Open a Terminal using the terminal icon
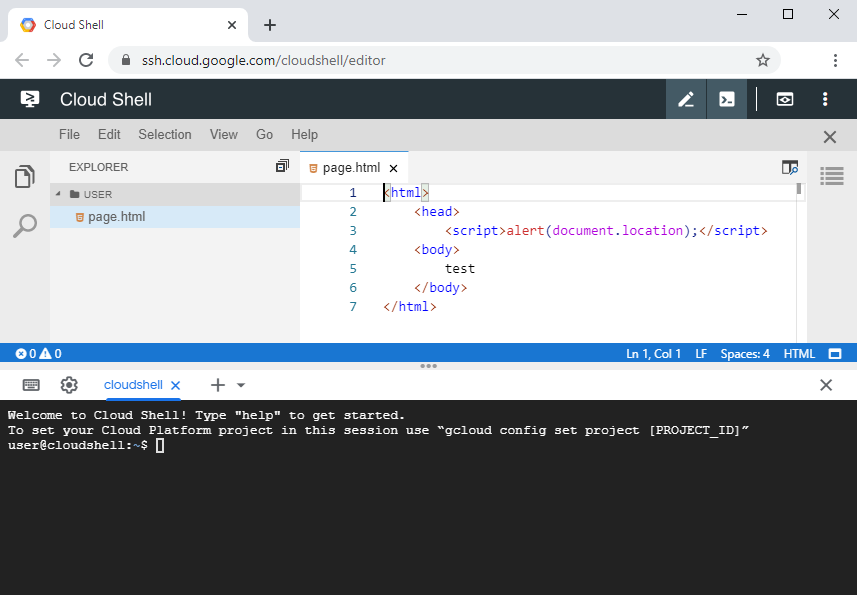 727,99
